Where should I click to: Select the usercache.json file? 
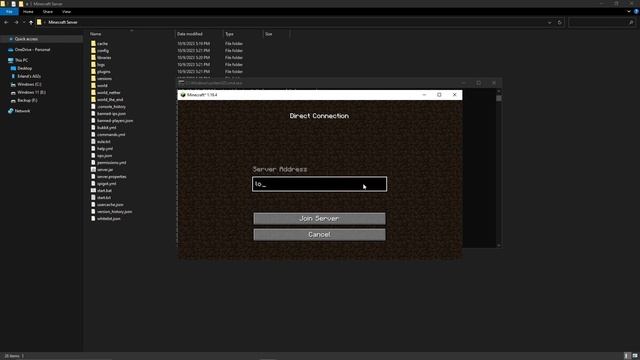point(110,205)
